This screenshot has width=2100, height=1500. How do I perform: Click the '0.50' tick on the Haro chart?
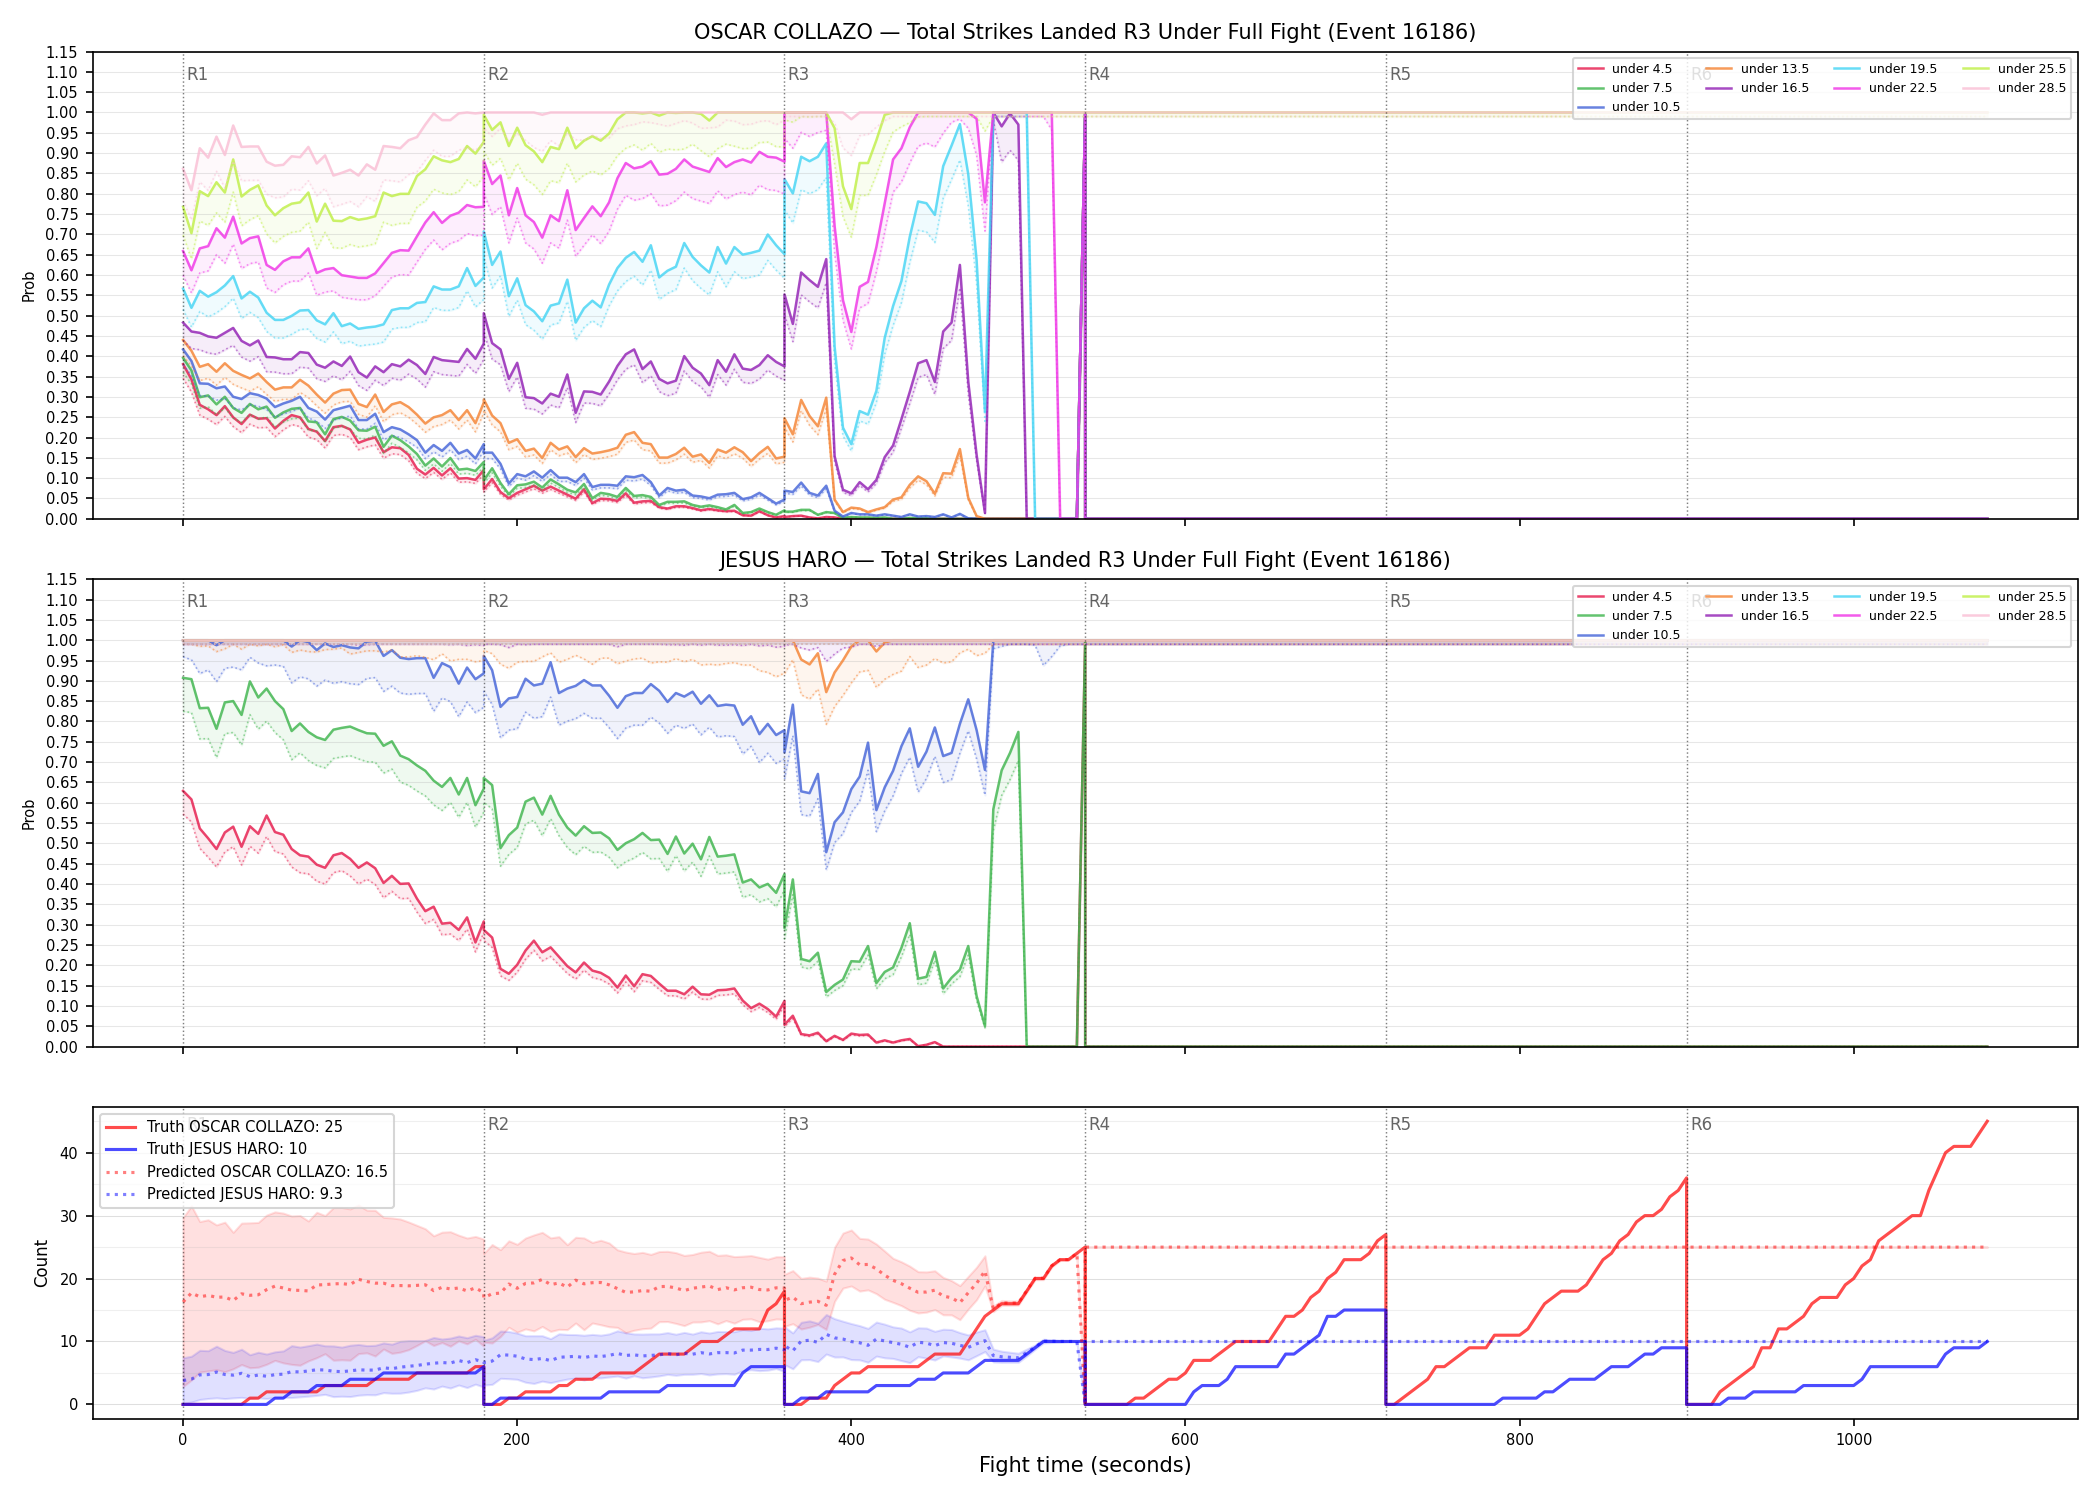[x=62, y=844]
